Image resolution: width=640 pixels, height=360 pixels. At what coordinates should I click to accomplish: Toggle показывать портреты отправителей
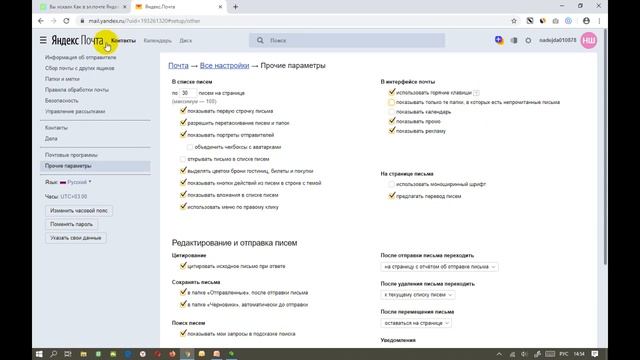[183, 135]
